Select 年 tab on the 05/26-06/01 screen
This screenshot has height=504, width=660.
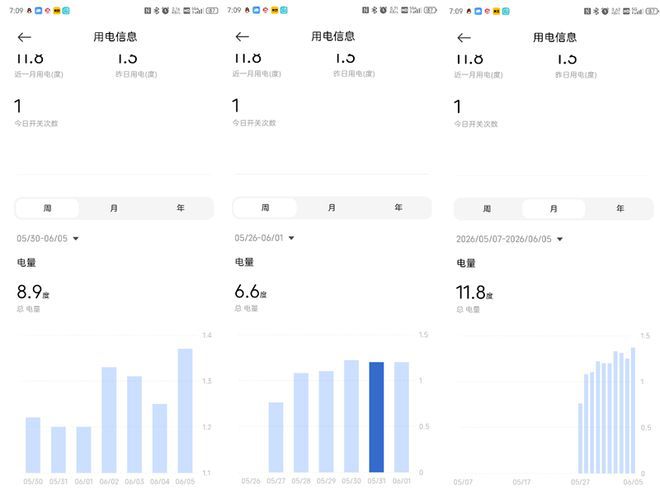pyautogui.click(x=398, y=208)
